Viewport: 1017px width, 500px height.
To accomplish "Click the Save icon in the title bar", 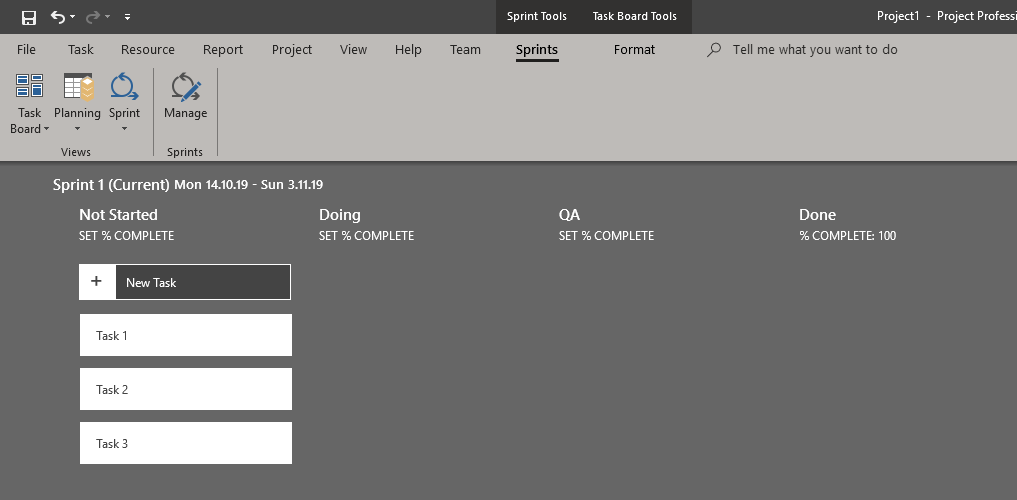I will click(x=29, y=17).
